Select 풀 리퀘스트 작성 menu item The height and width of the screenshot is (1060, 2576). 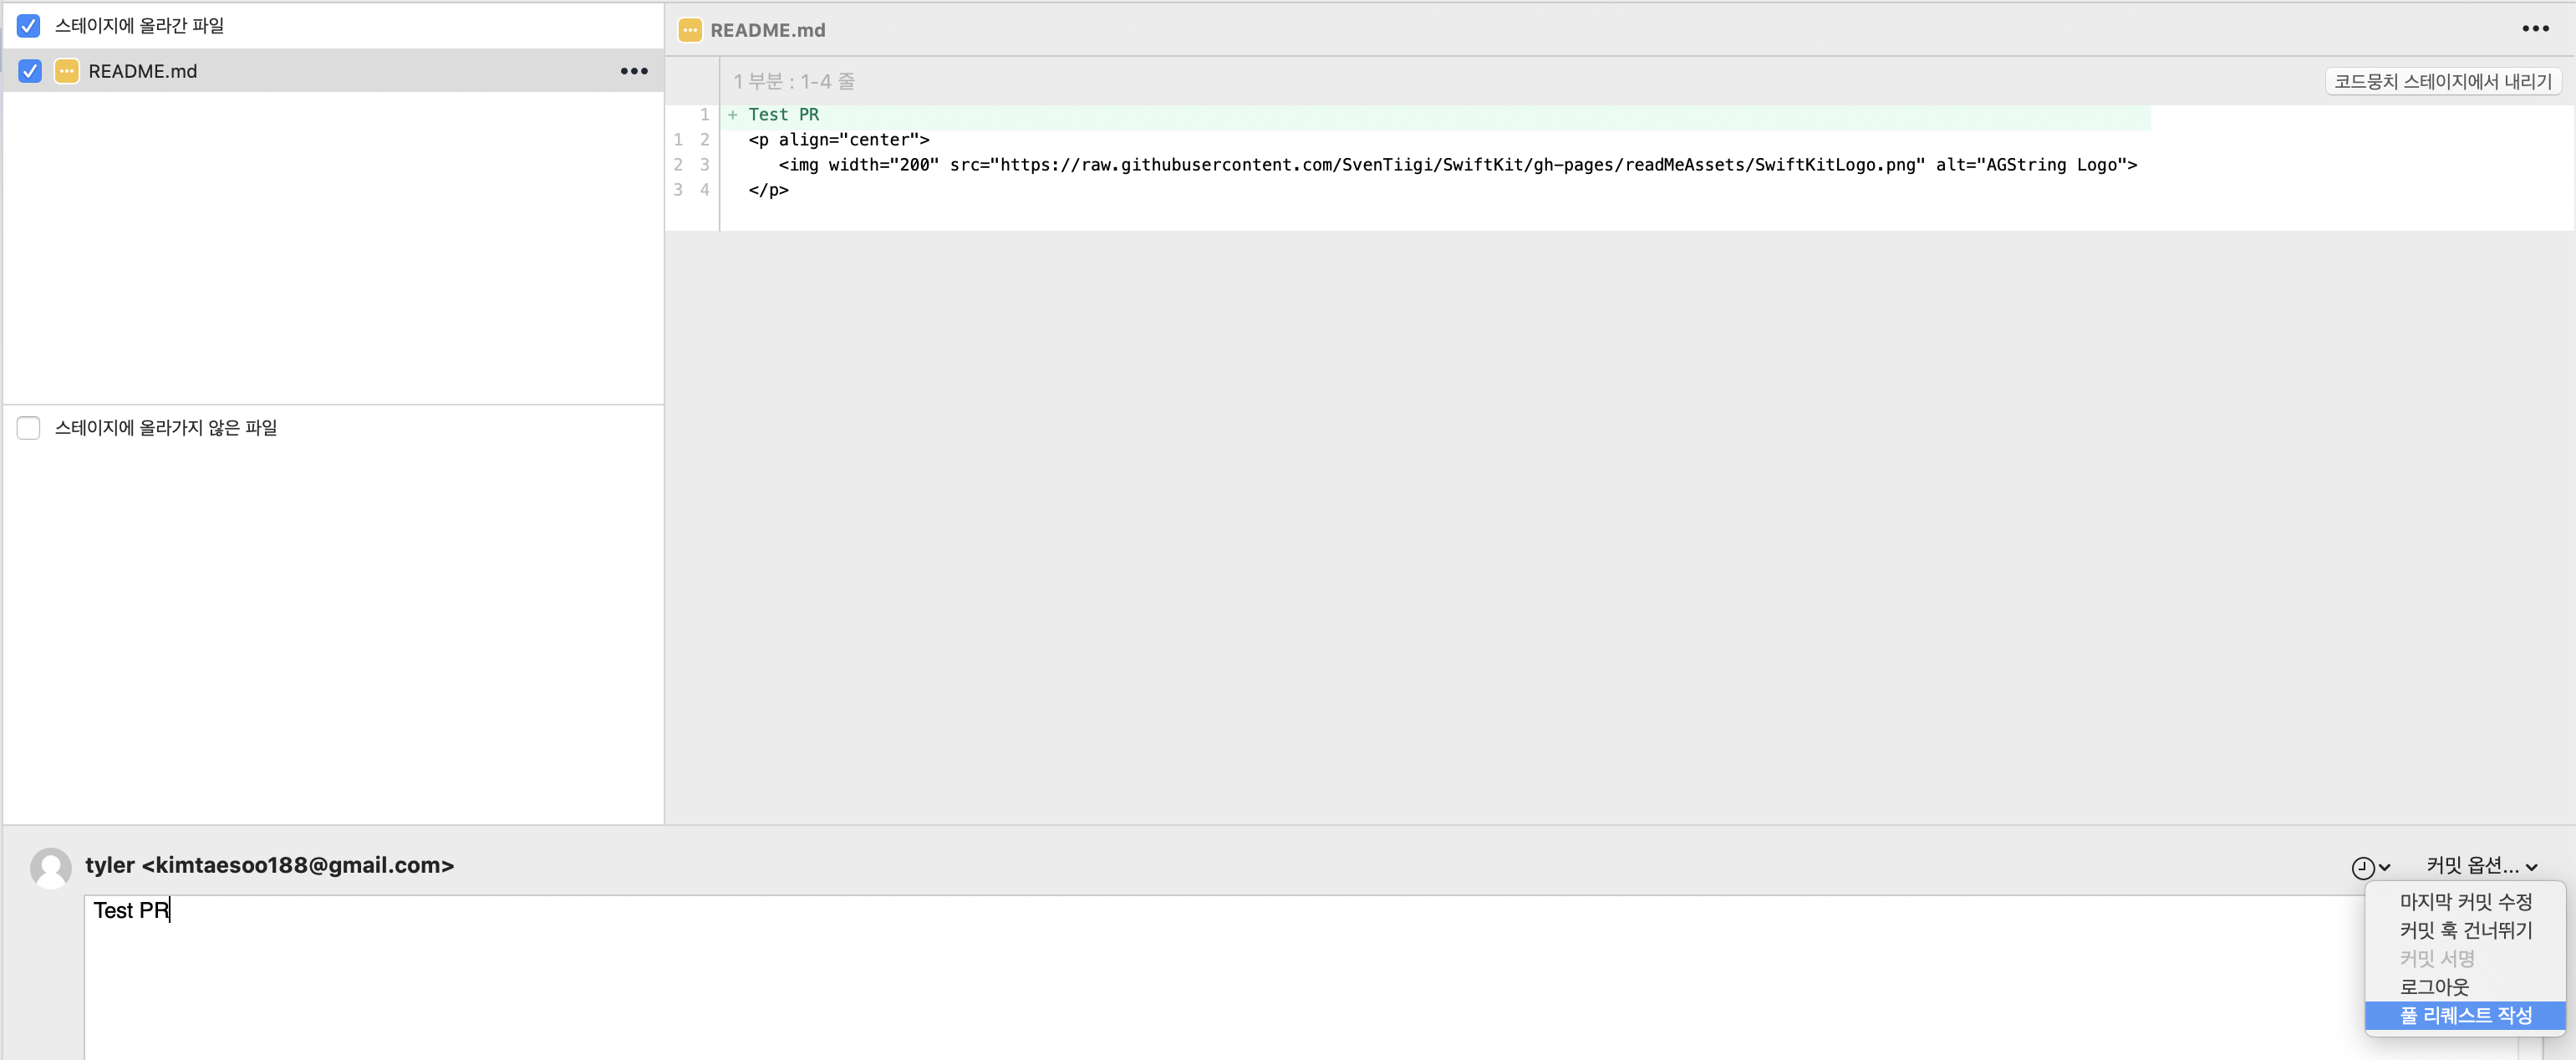[x=2465, y=1015]
